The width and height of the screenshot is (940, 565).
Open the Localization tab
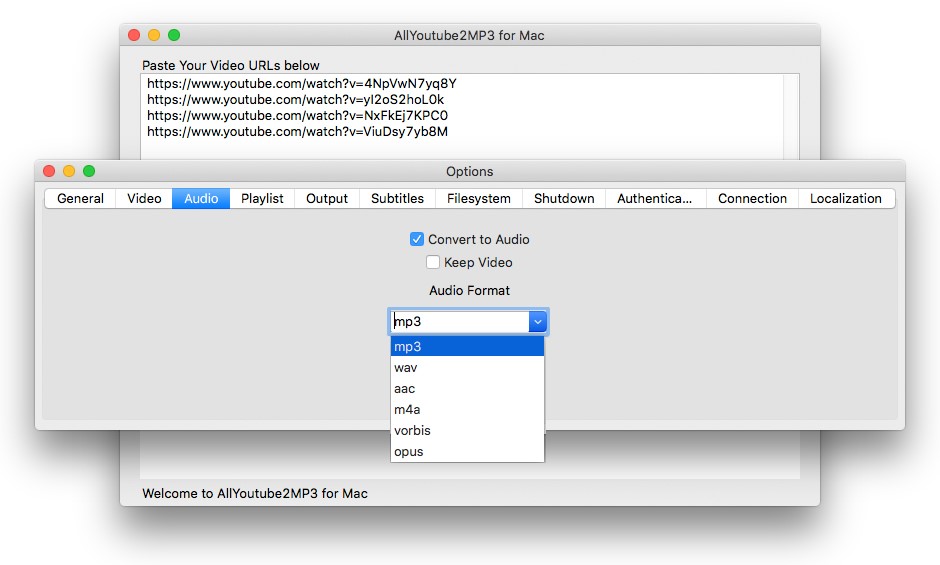(x=846, y=199)
